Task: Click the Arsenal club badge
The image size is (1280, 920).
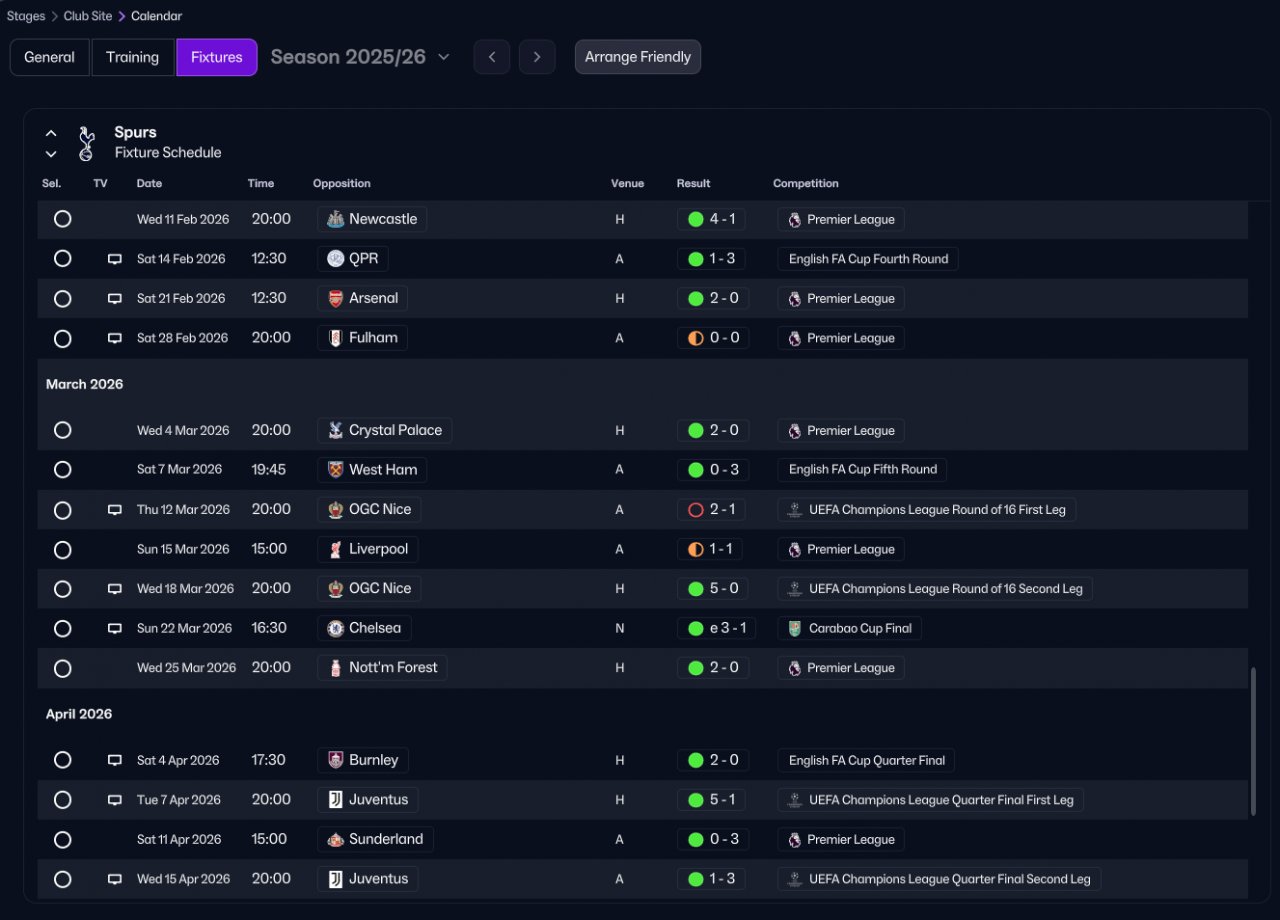Action: (x=336, y=298)
